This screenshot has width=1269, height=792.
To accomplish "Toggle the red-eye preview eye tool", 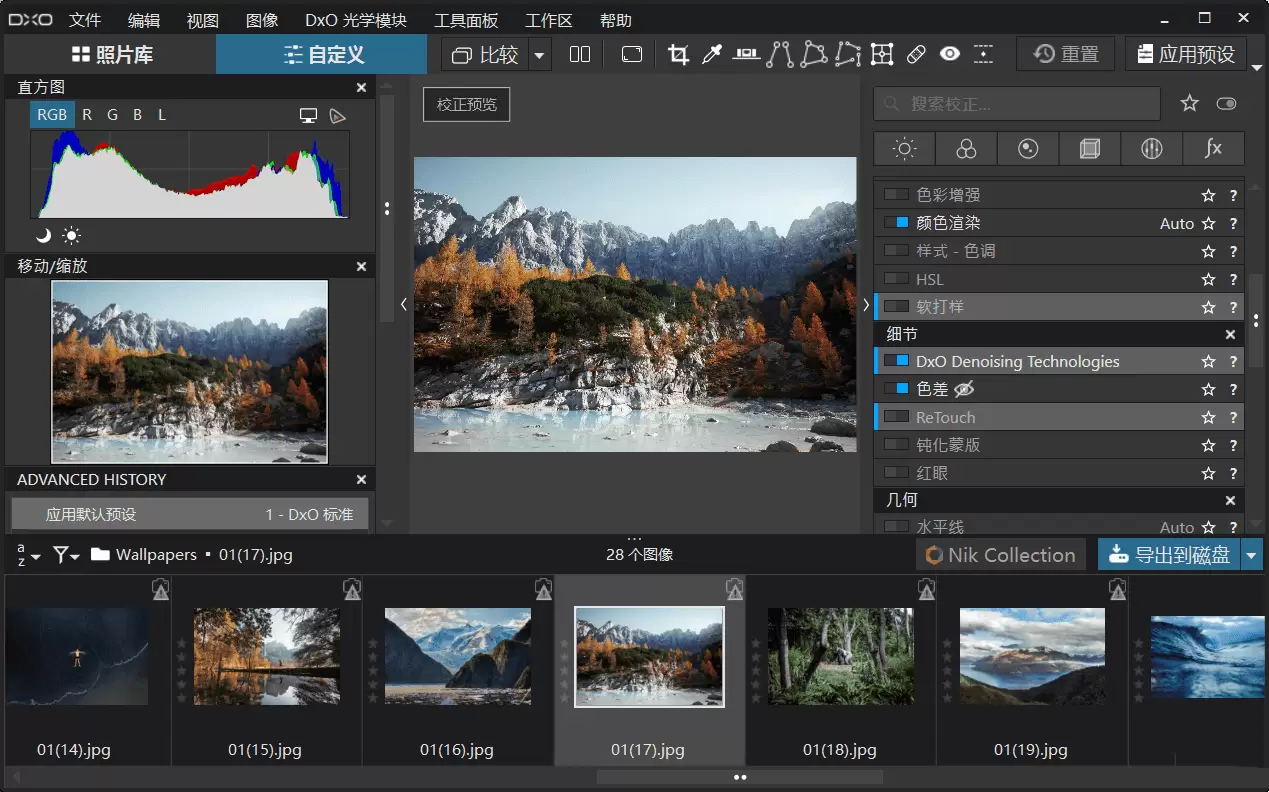I will [x=950, y=55].
